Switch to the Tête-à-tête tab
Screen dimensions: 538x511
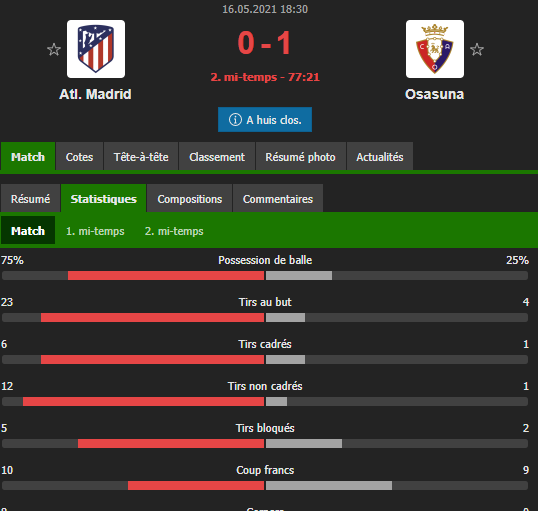[141, 157]
